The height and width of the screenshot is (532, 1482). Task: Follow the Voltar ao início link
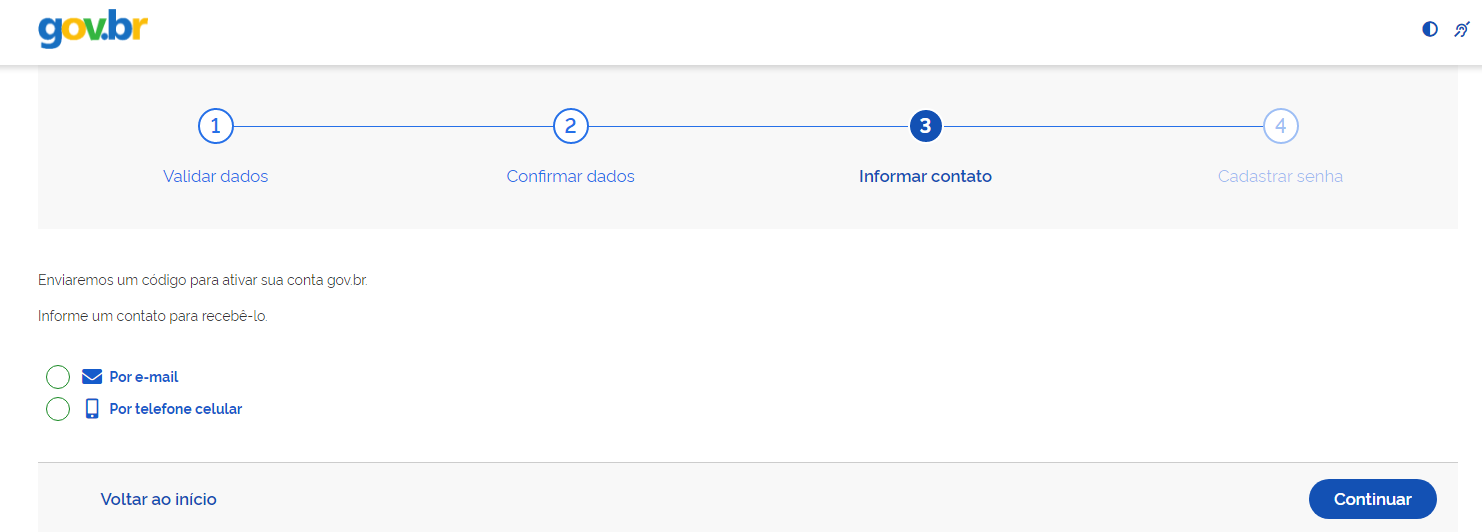(159, 499)
